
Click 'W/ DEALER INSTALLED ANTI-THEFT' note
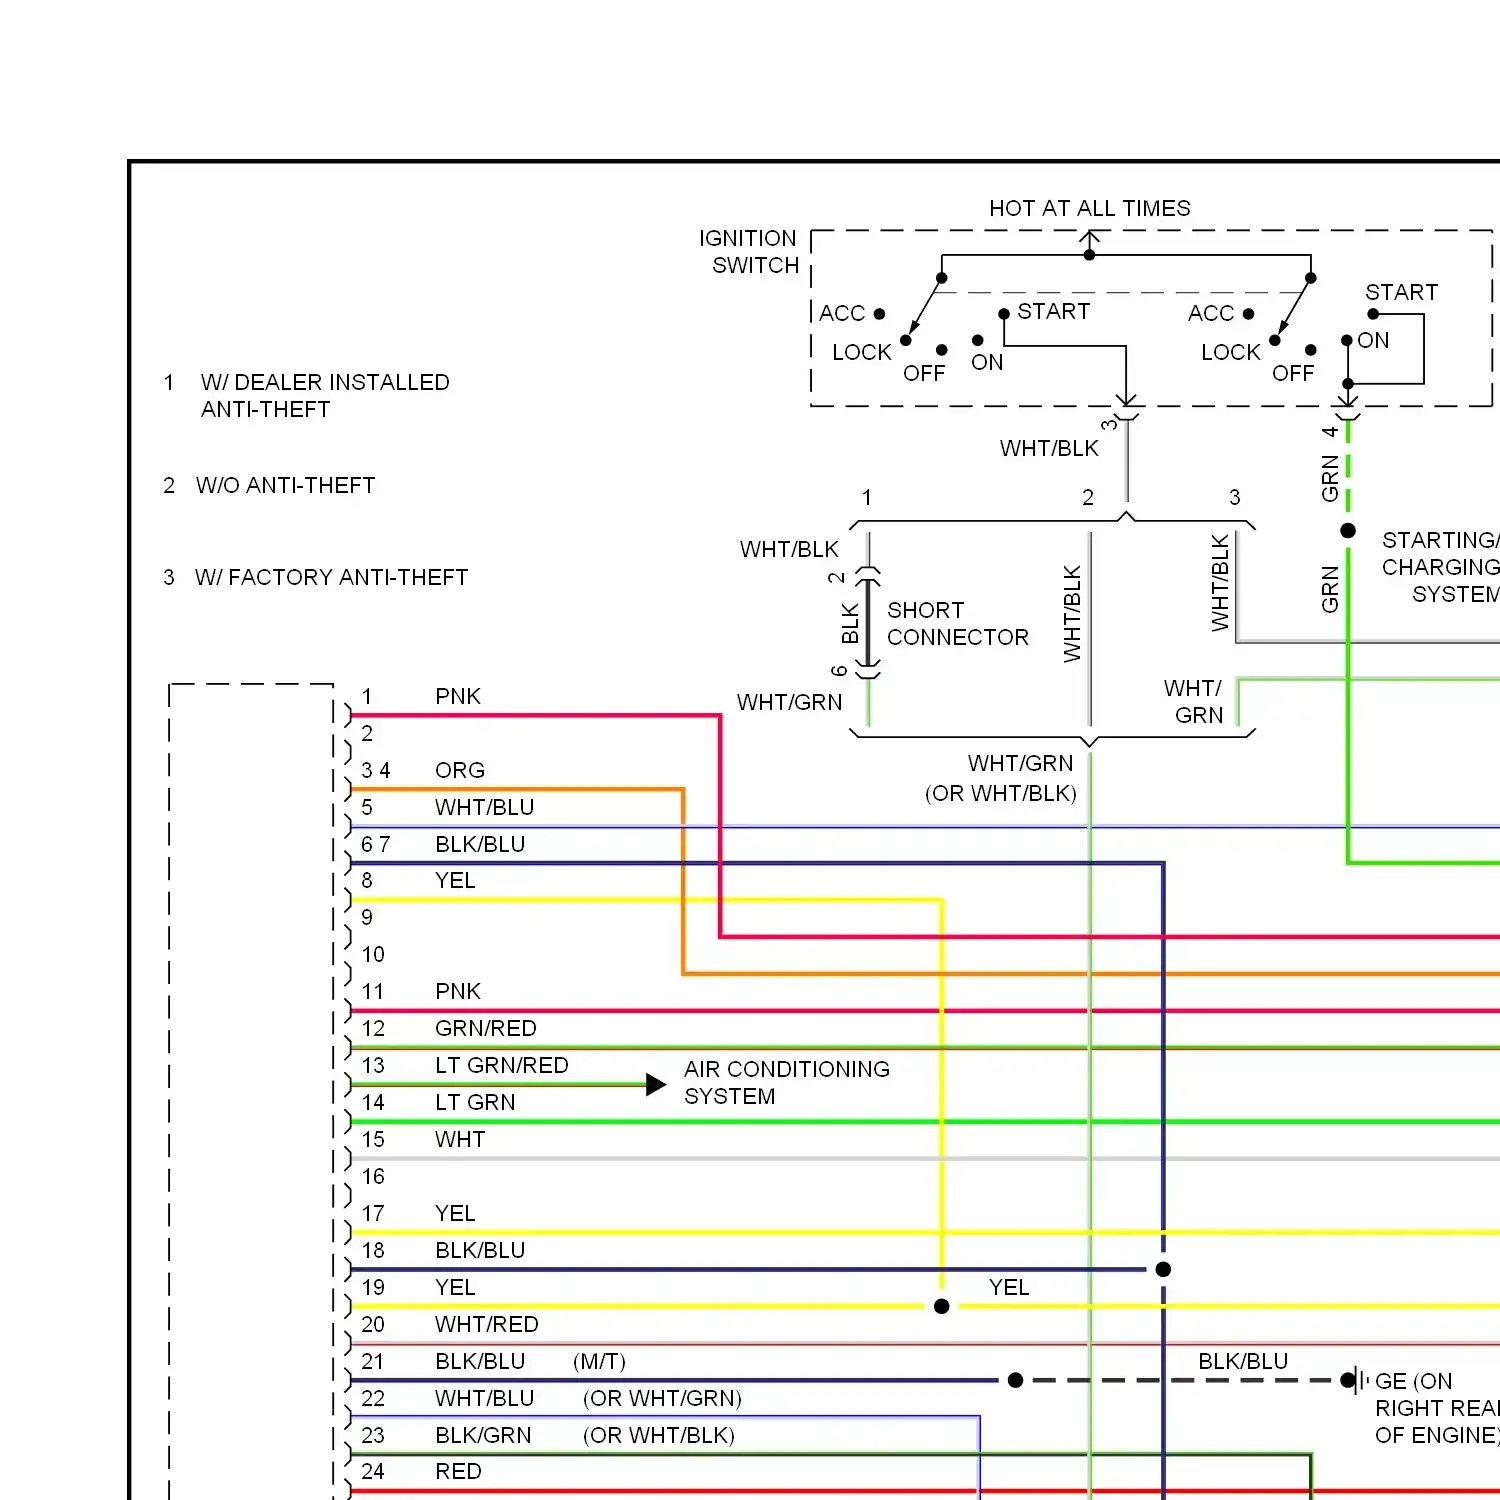[324, 396]
